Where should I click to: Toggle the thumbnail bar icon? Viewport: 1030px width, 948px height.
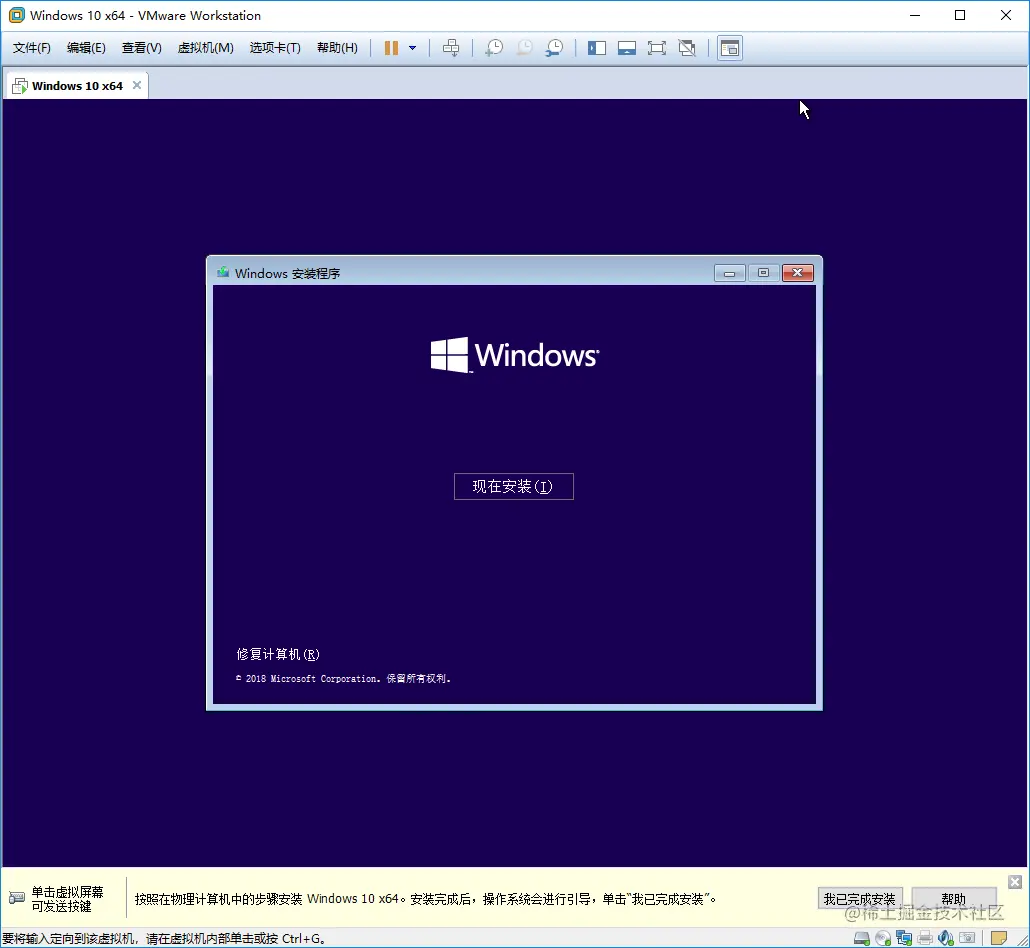627,48
